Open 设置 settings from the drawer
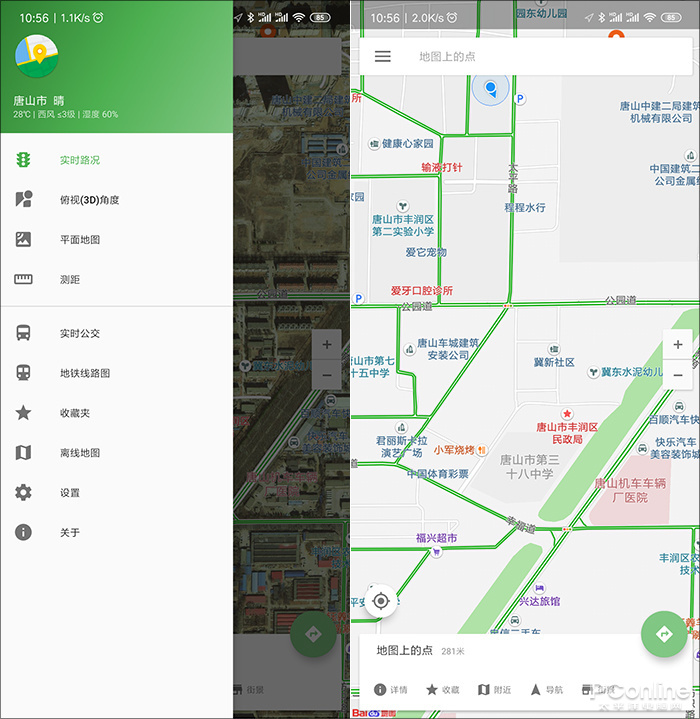700x719 pixels. 70,493
